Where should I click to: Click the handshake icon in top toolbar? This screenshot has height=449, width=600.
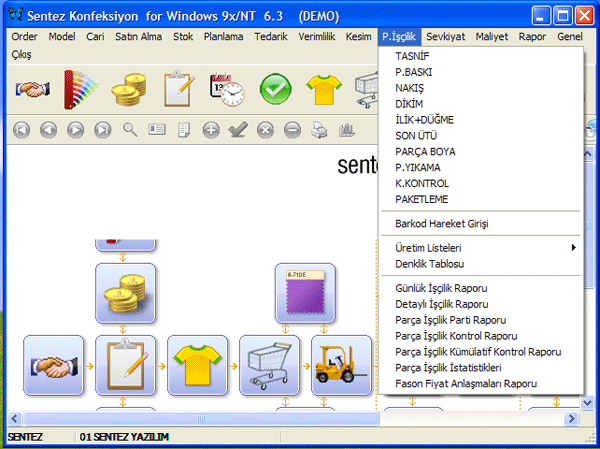click(33, 90)
